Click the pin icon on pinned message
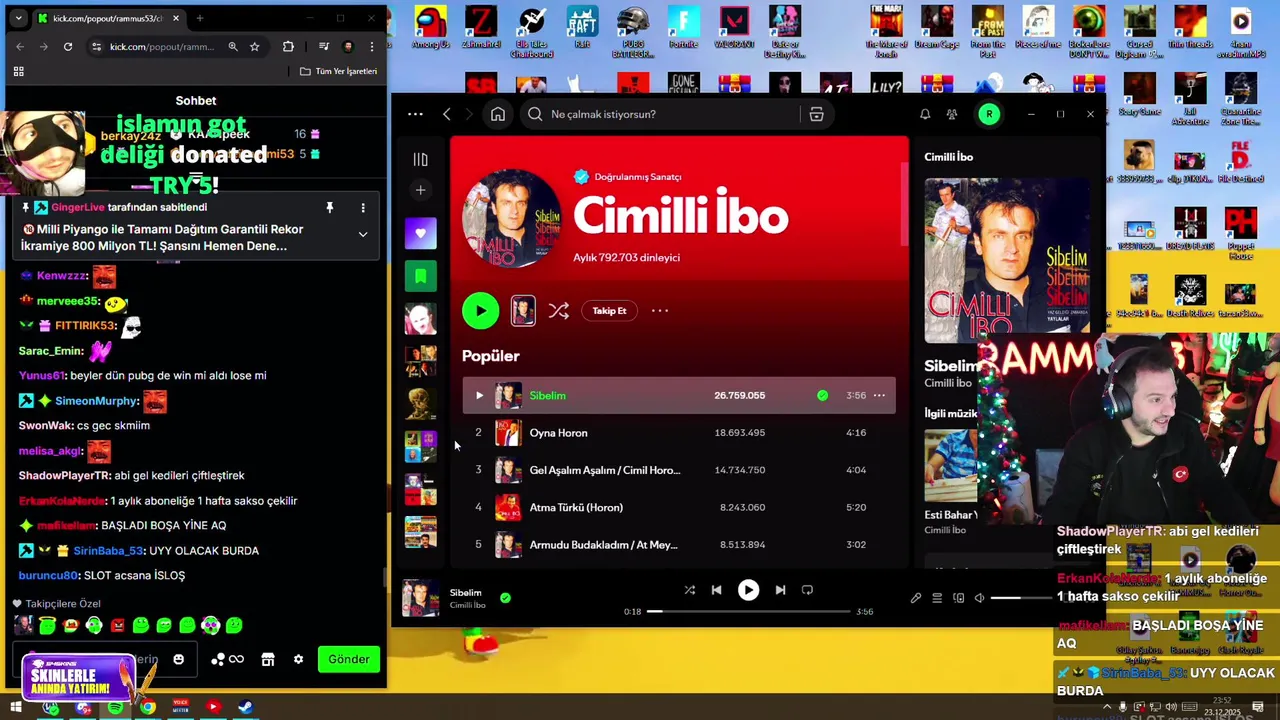Screen dimensions: 1280x720 329,207
